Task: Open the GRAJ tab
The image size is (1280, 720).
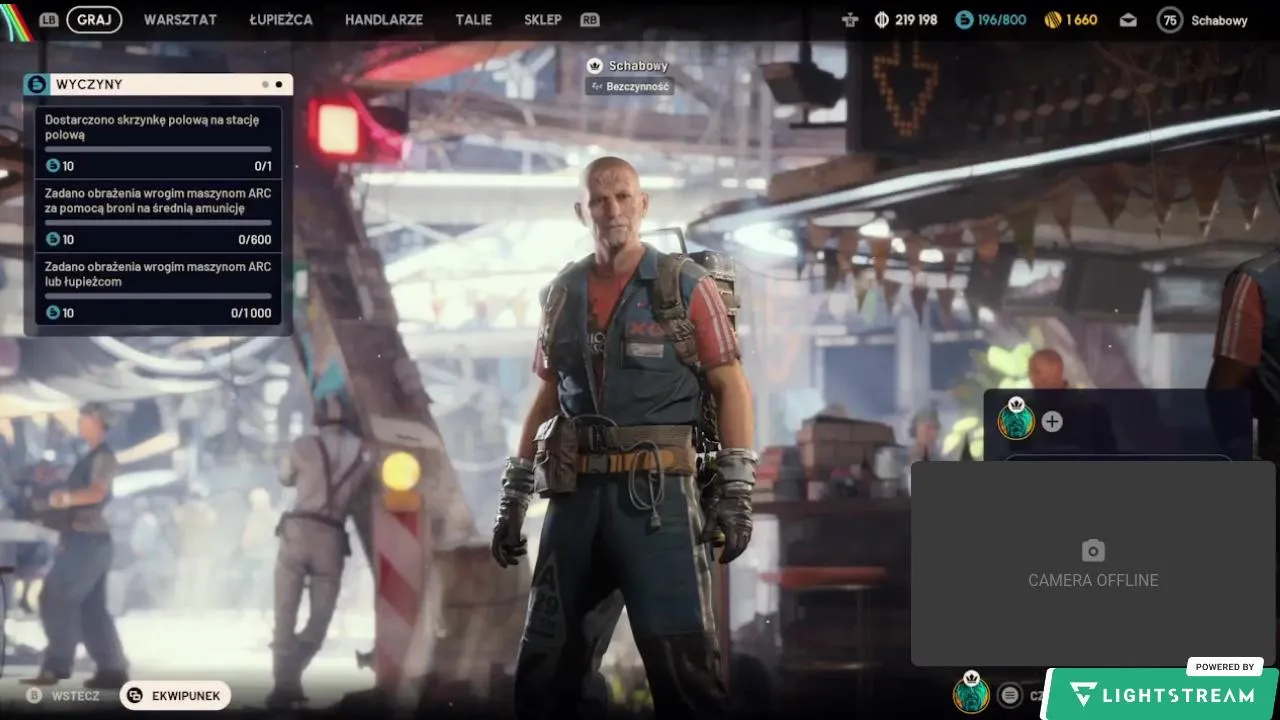Action: coord(94,20)
